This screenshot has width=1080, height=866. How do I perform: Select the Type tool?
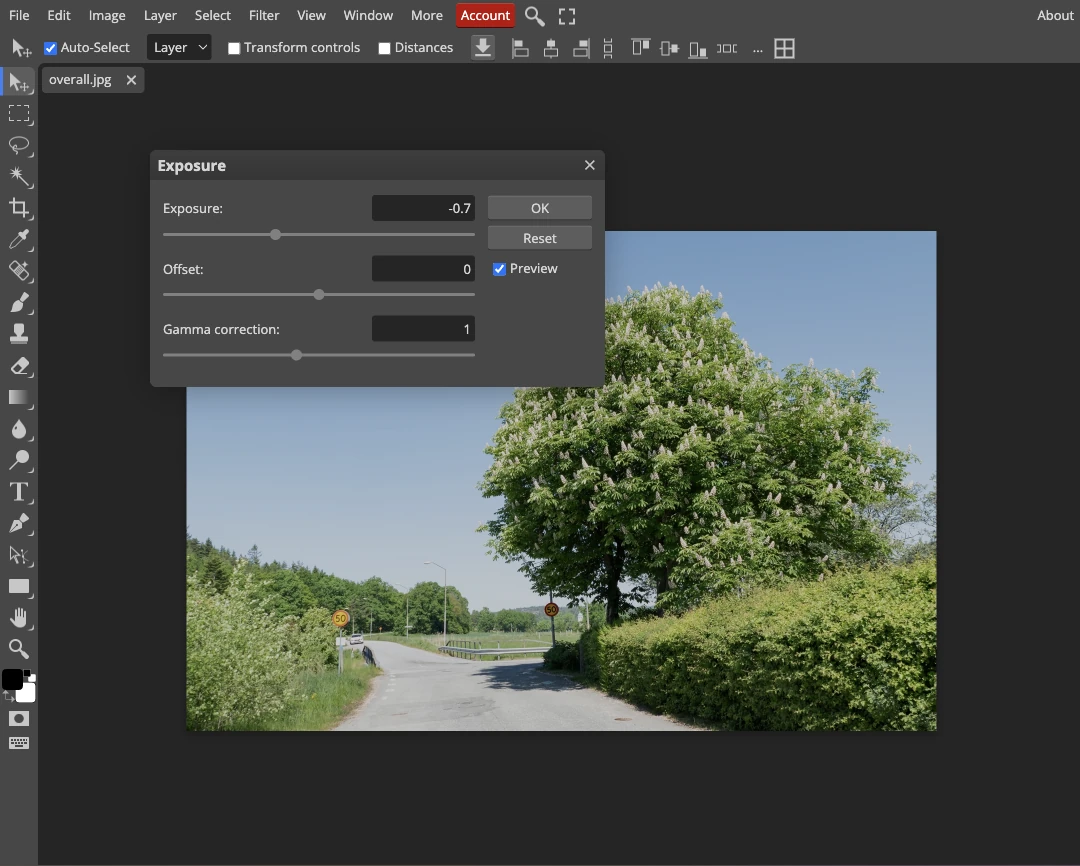point(19,492)
